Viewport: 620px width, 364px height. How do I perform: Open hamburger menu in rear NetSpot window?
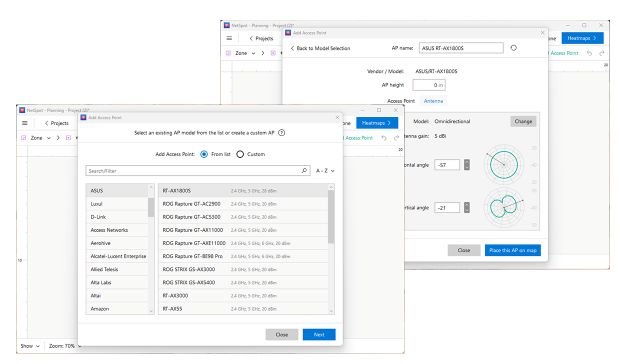tap(229, 38)
